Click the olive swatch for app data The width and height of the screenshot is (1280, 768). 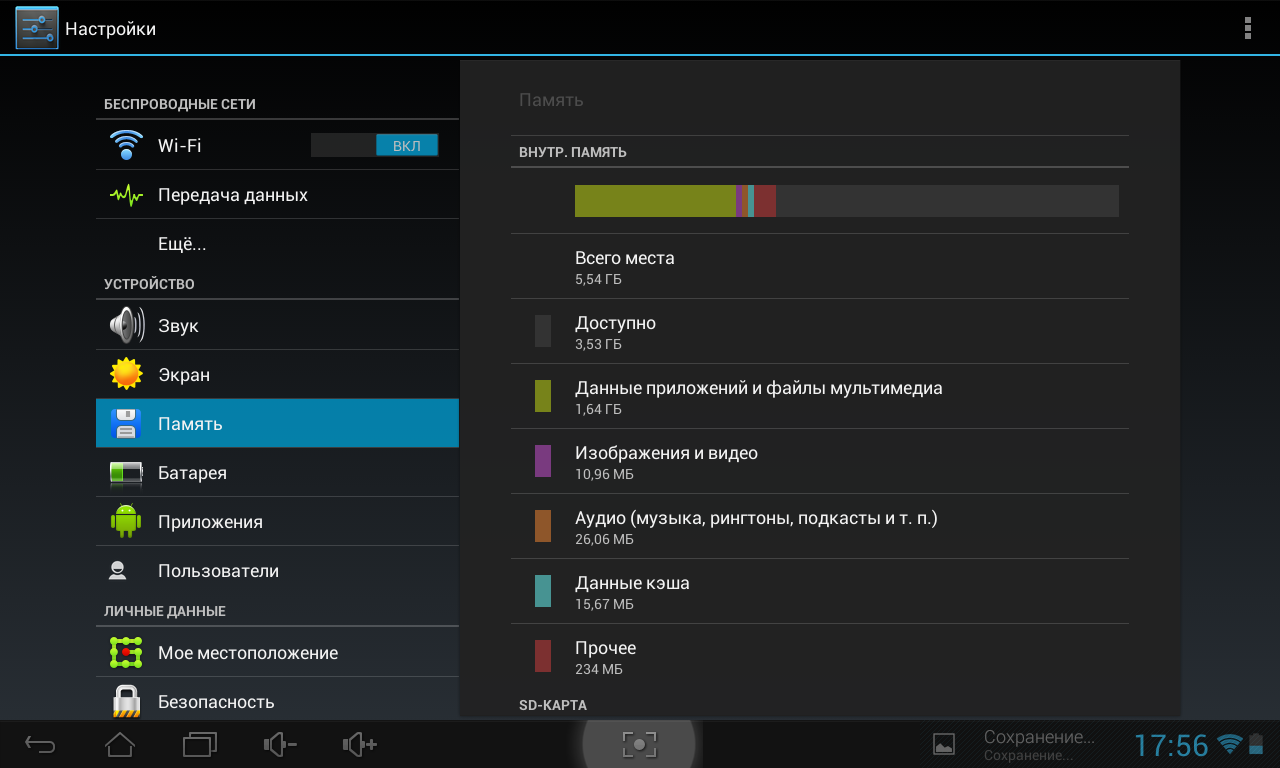point(543,396)
